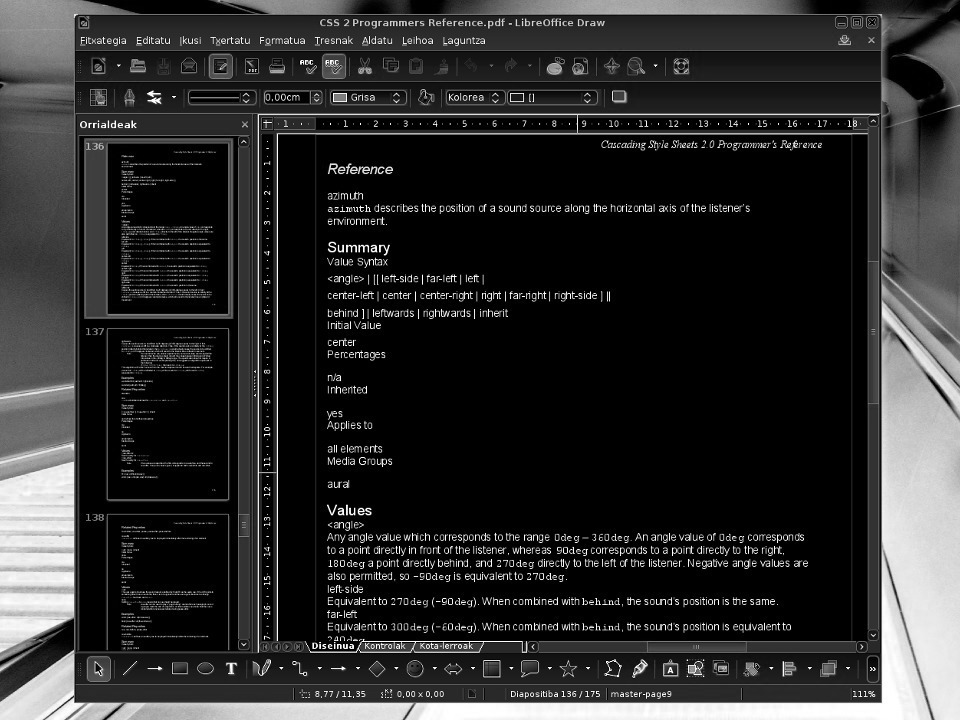The width and height of the screenshot is (960, 720).
Task: Toggle Edit File mode button
Action: pos(220,66)
